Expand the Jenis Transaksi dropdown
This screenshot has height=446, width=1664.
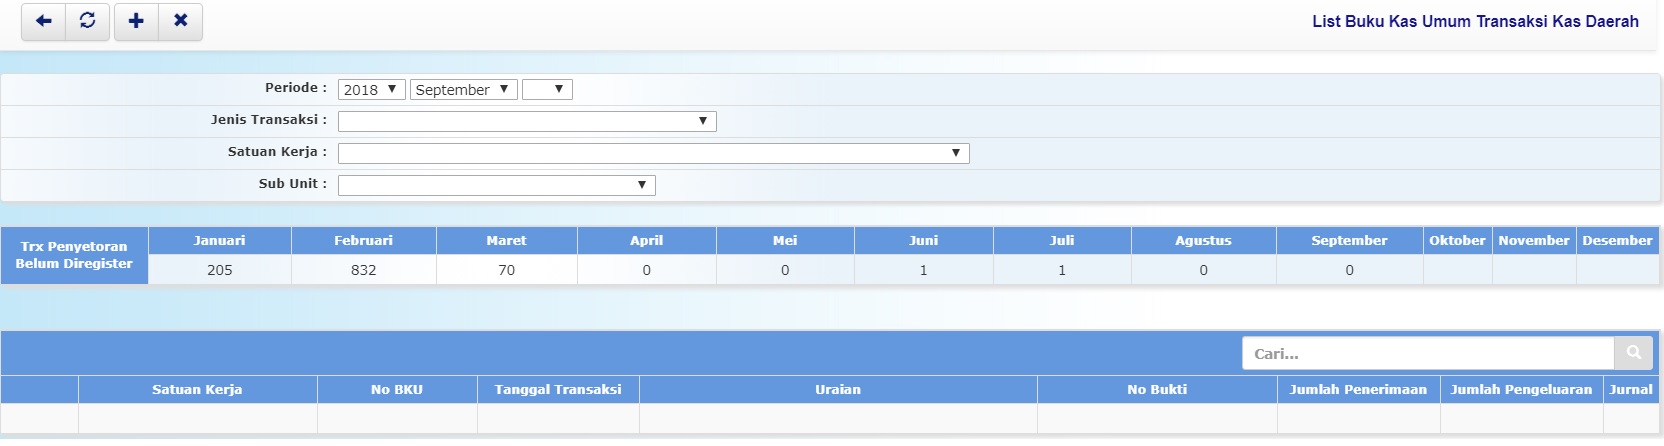click(x=527, y=121)
